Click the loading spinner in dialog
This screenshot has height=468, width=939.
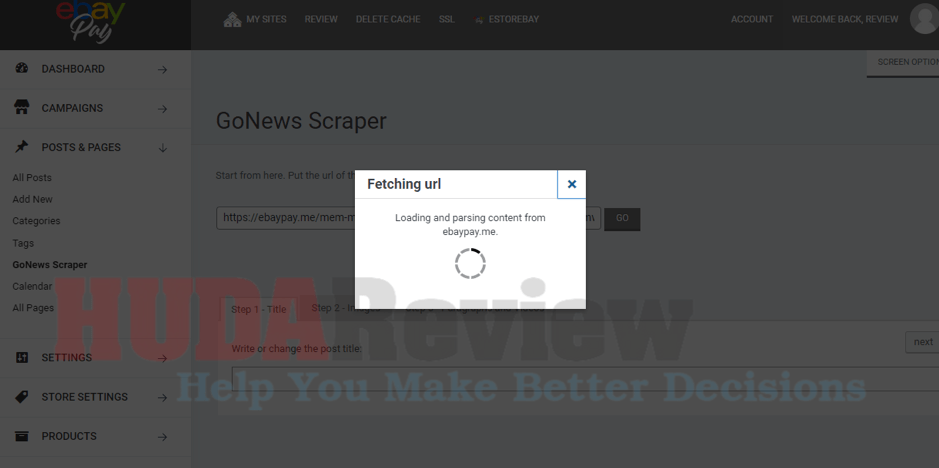(x=470, y=263)
